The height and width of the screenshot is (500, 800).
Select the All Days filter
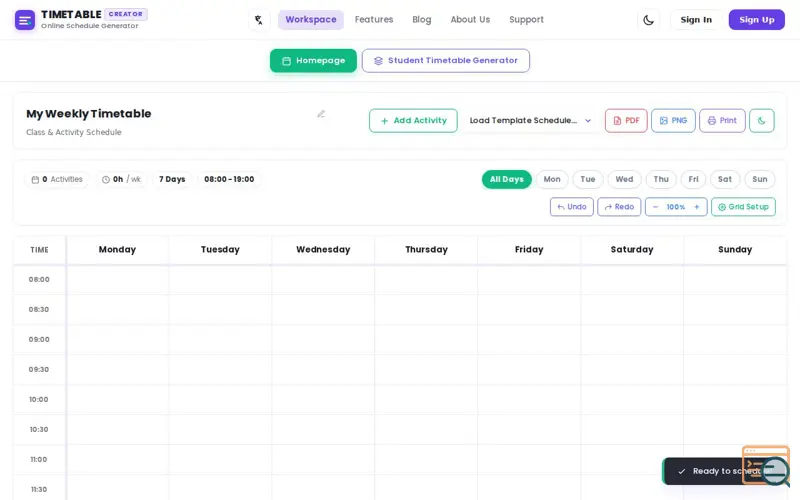pos(507,180)
